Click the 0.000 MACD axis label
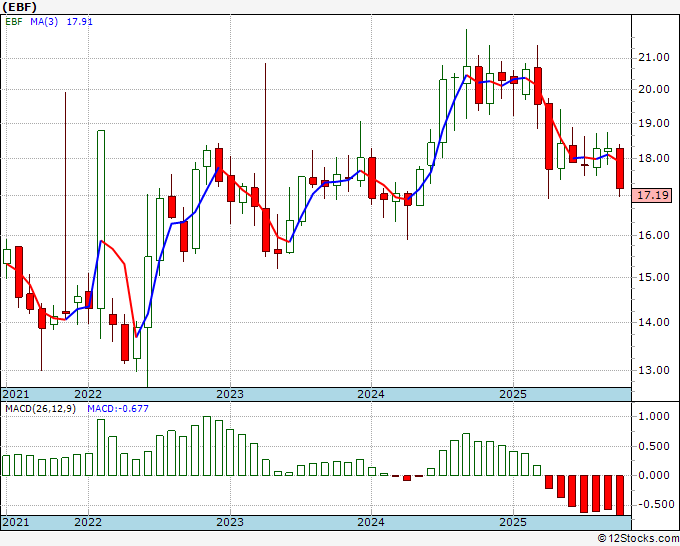 (x=654, y=475)
